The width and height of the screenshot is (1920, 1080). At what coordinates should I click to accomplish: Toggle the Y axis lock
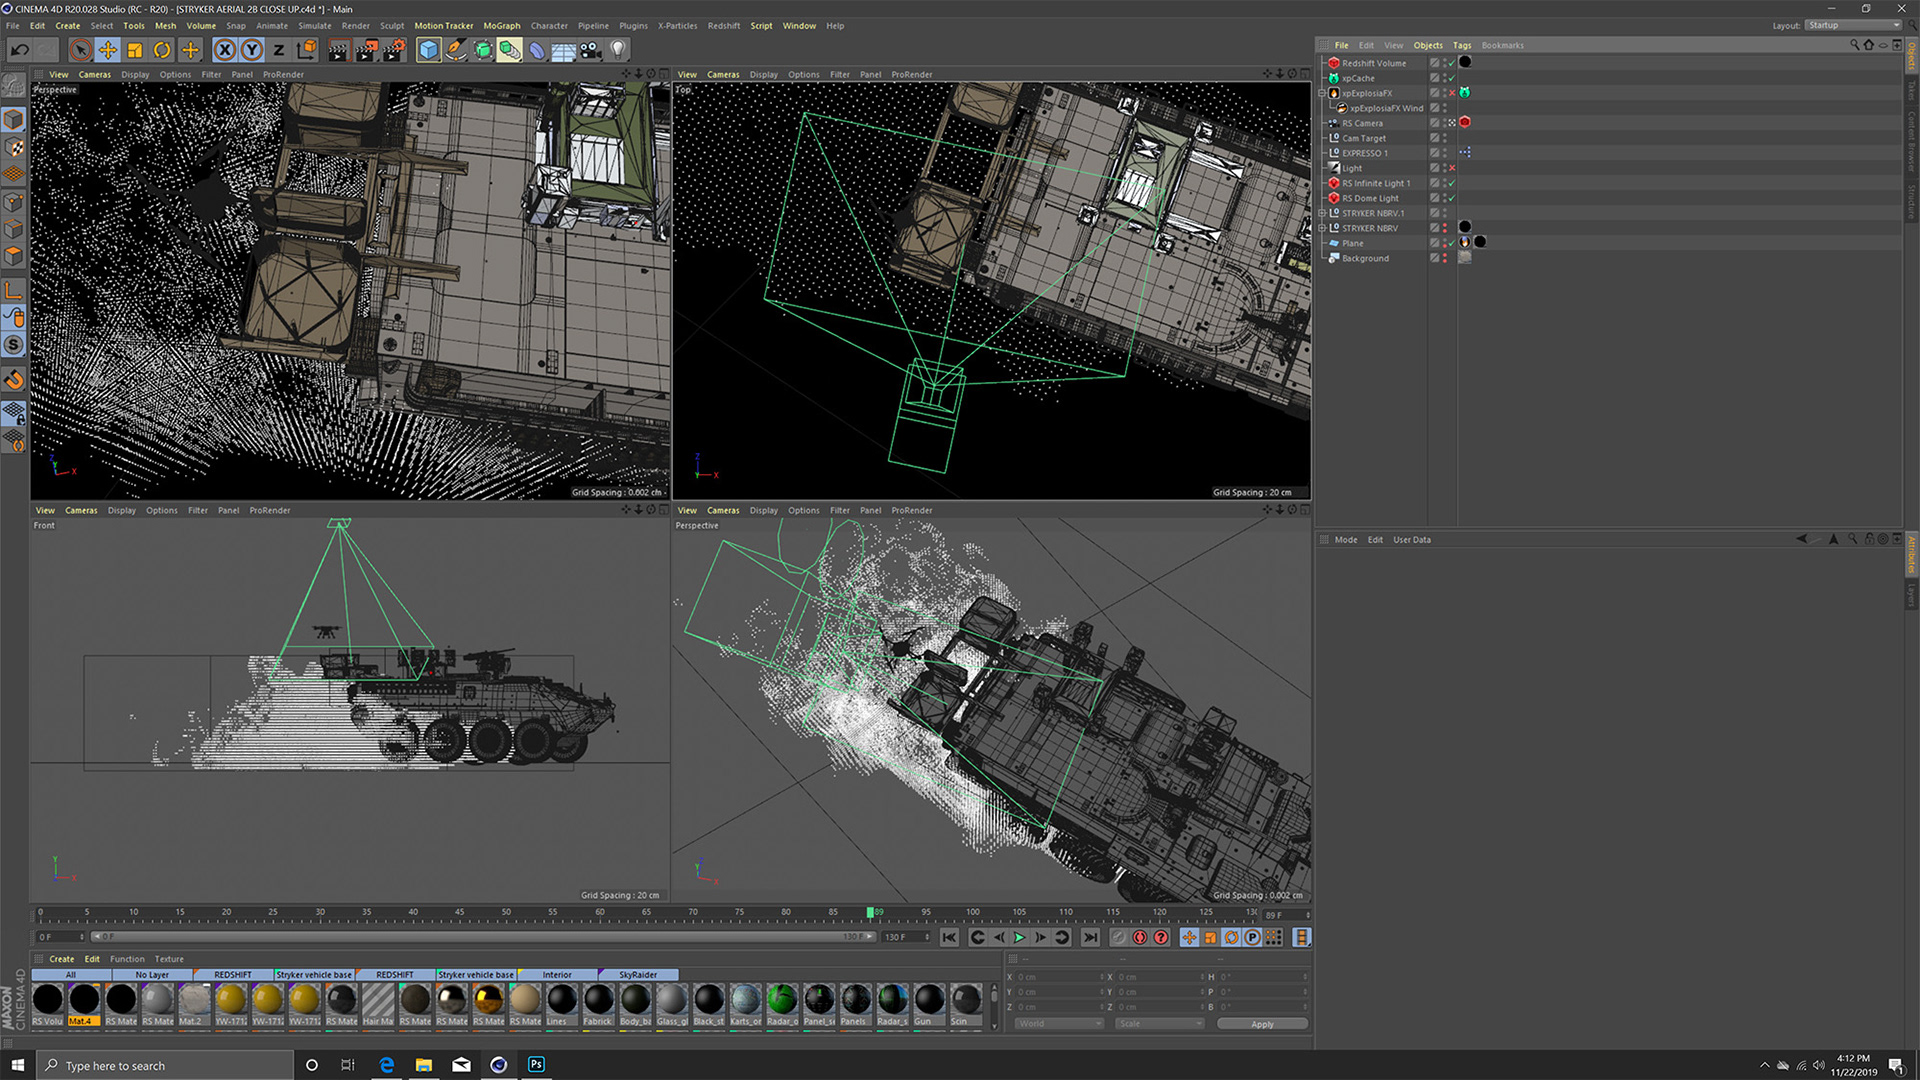(252, 49)
